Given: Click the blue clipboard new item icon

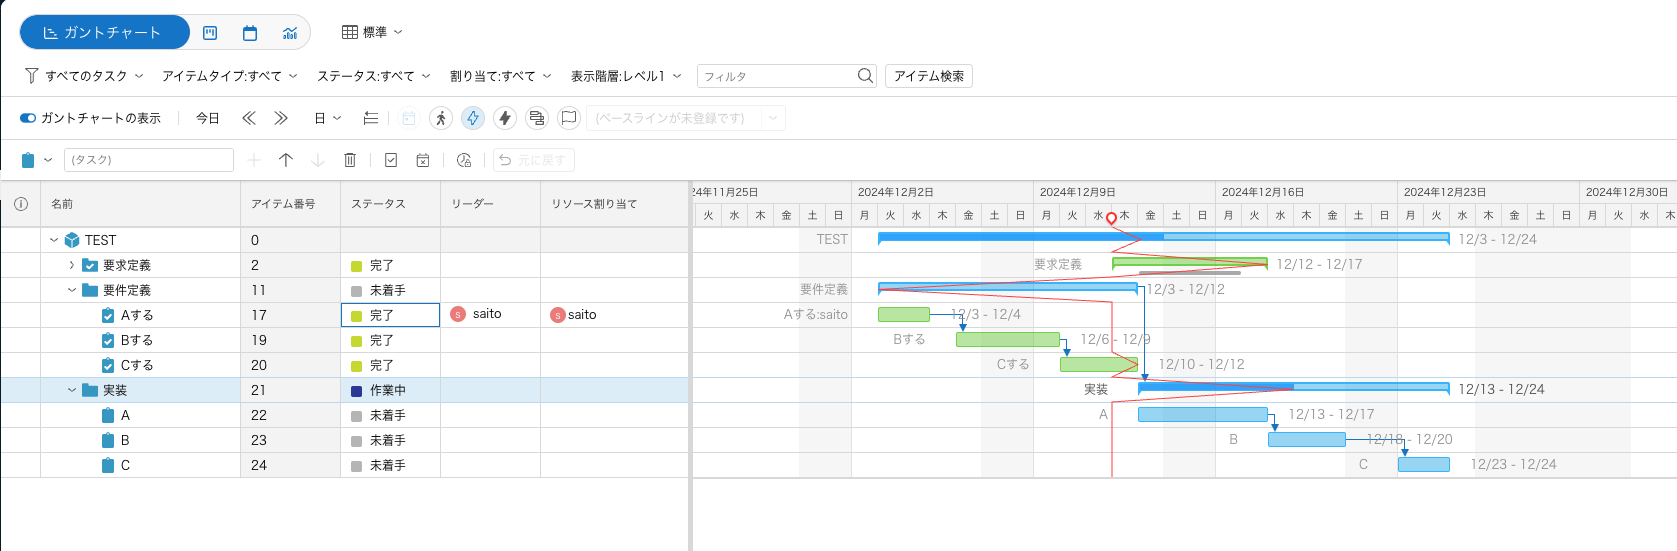Looking at the screenshot, I should (28, 160).
